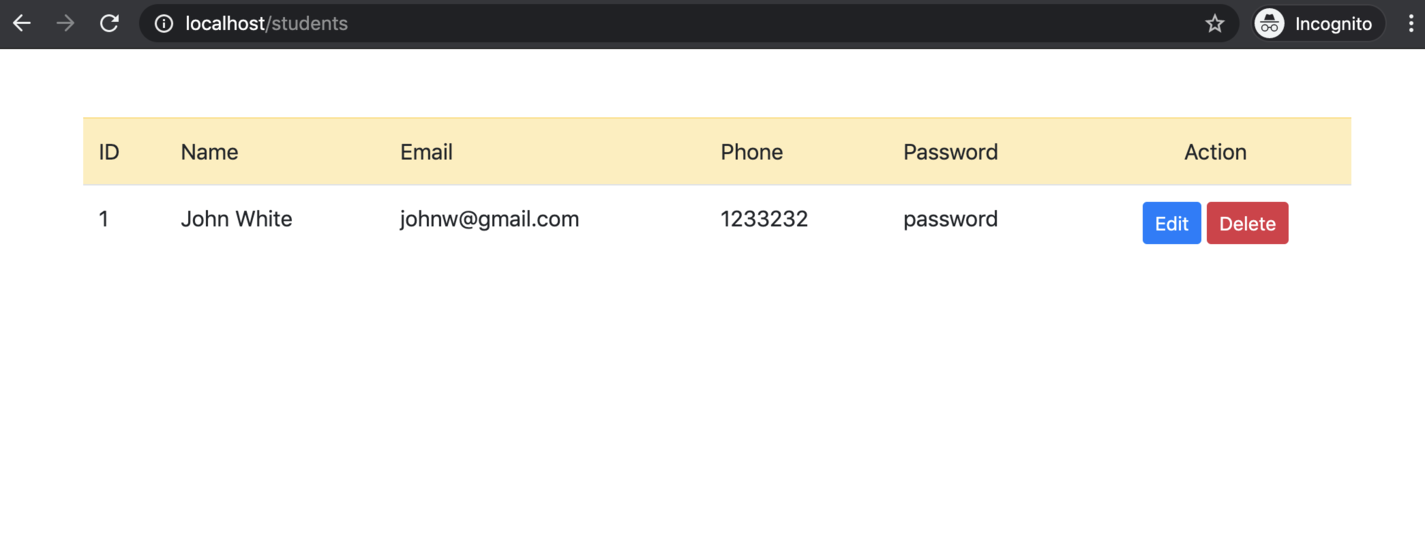Open the Chrome three-dot menu
This screenshot has height=536, width=1425.
[x=1411, y=23]
